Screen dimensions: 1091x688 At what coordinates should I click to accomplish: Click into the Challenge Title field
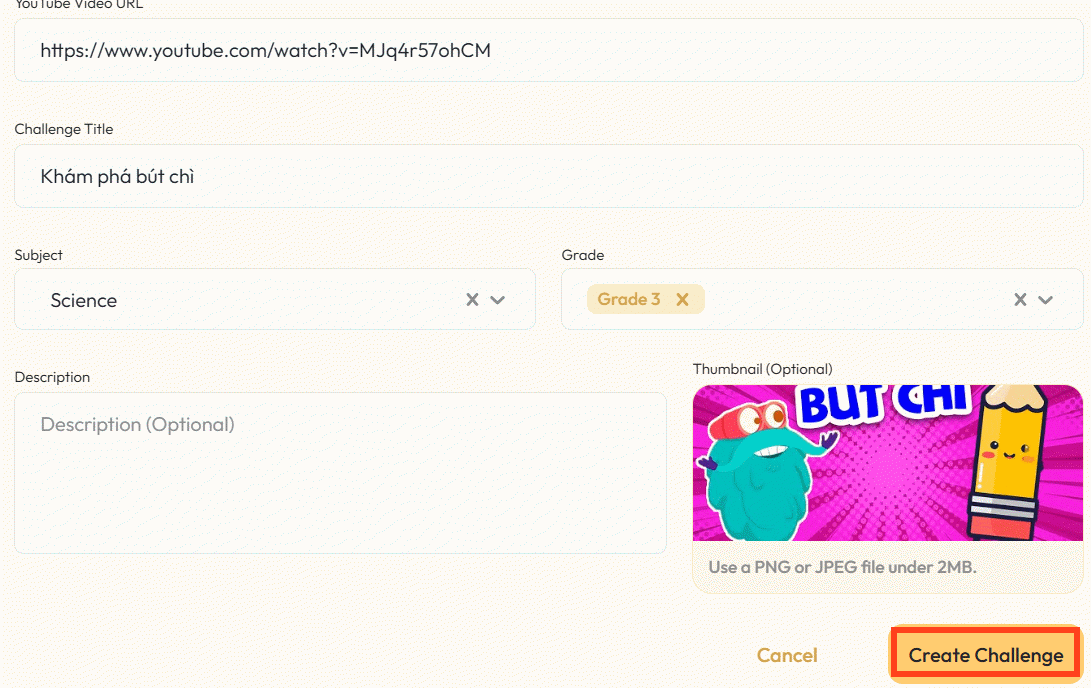548,177
